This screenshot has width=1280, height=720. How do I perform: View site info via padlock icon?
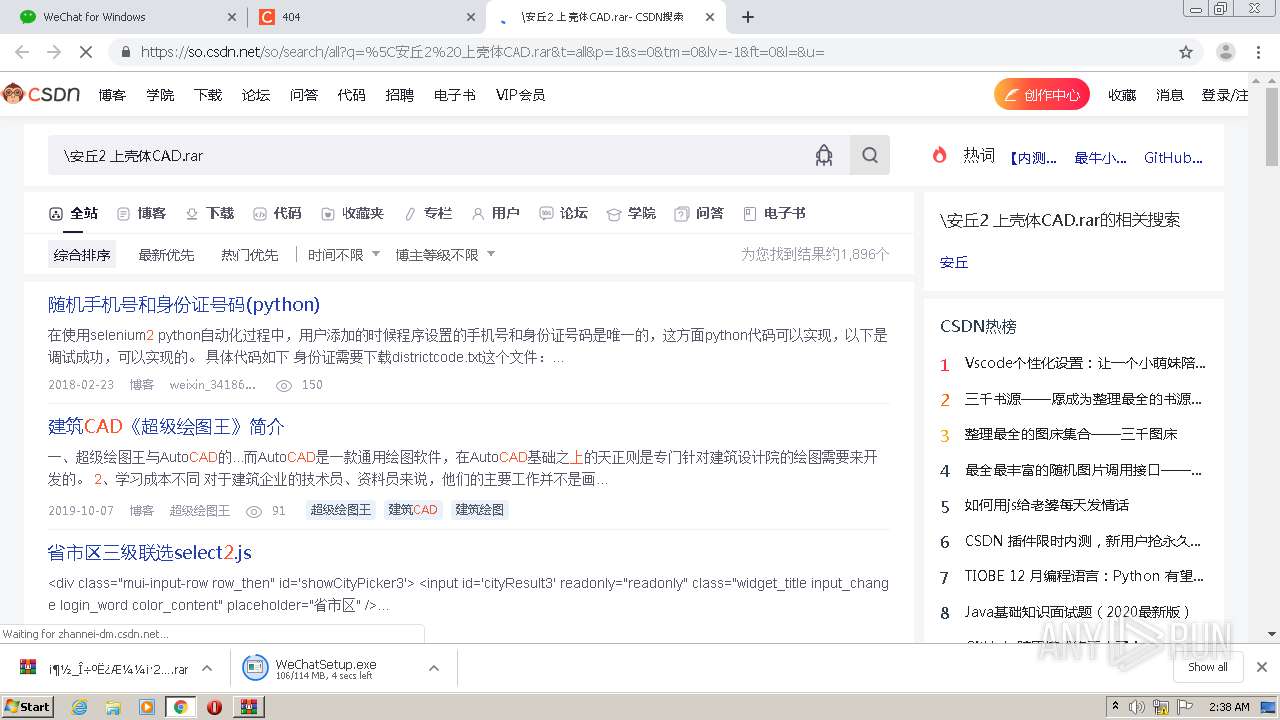coord(125,52)
